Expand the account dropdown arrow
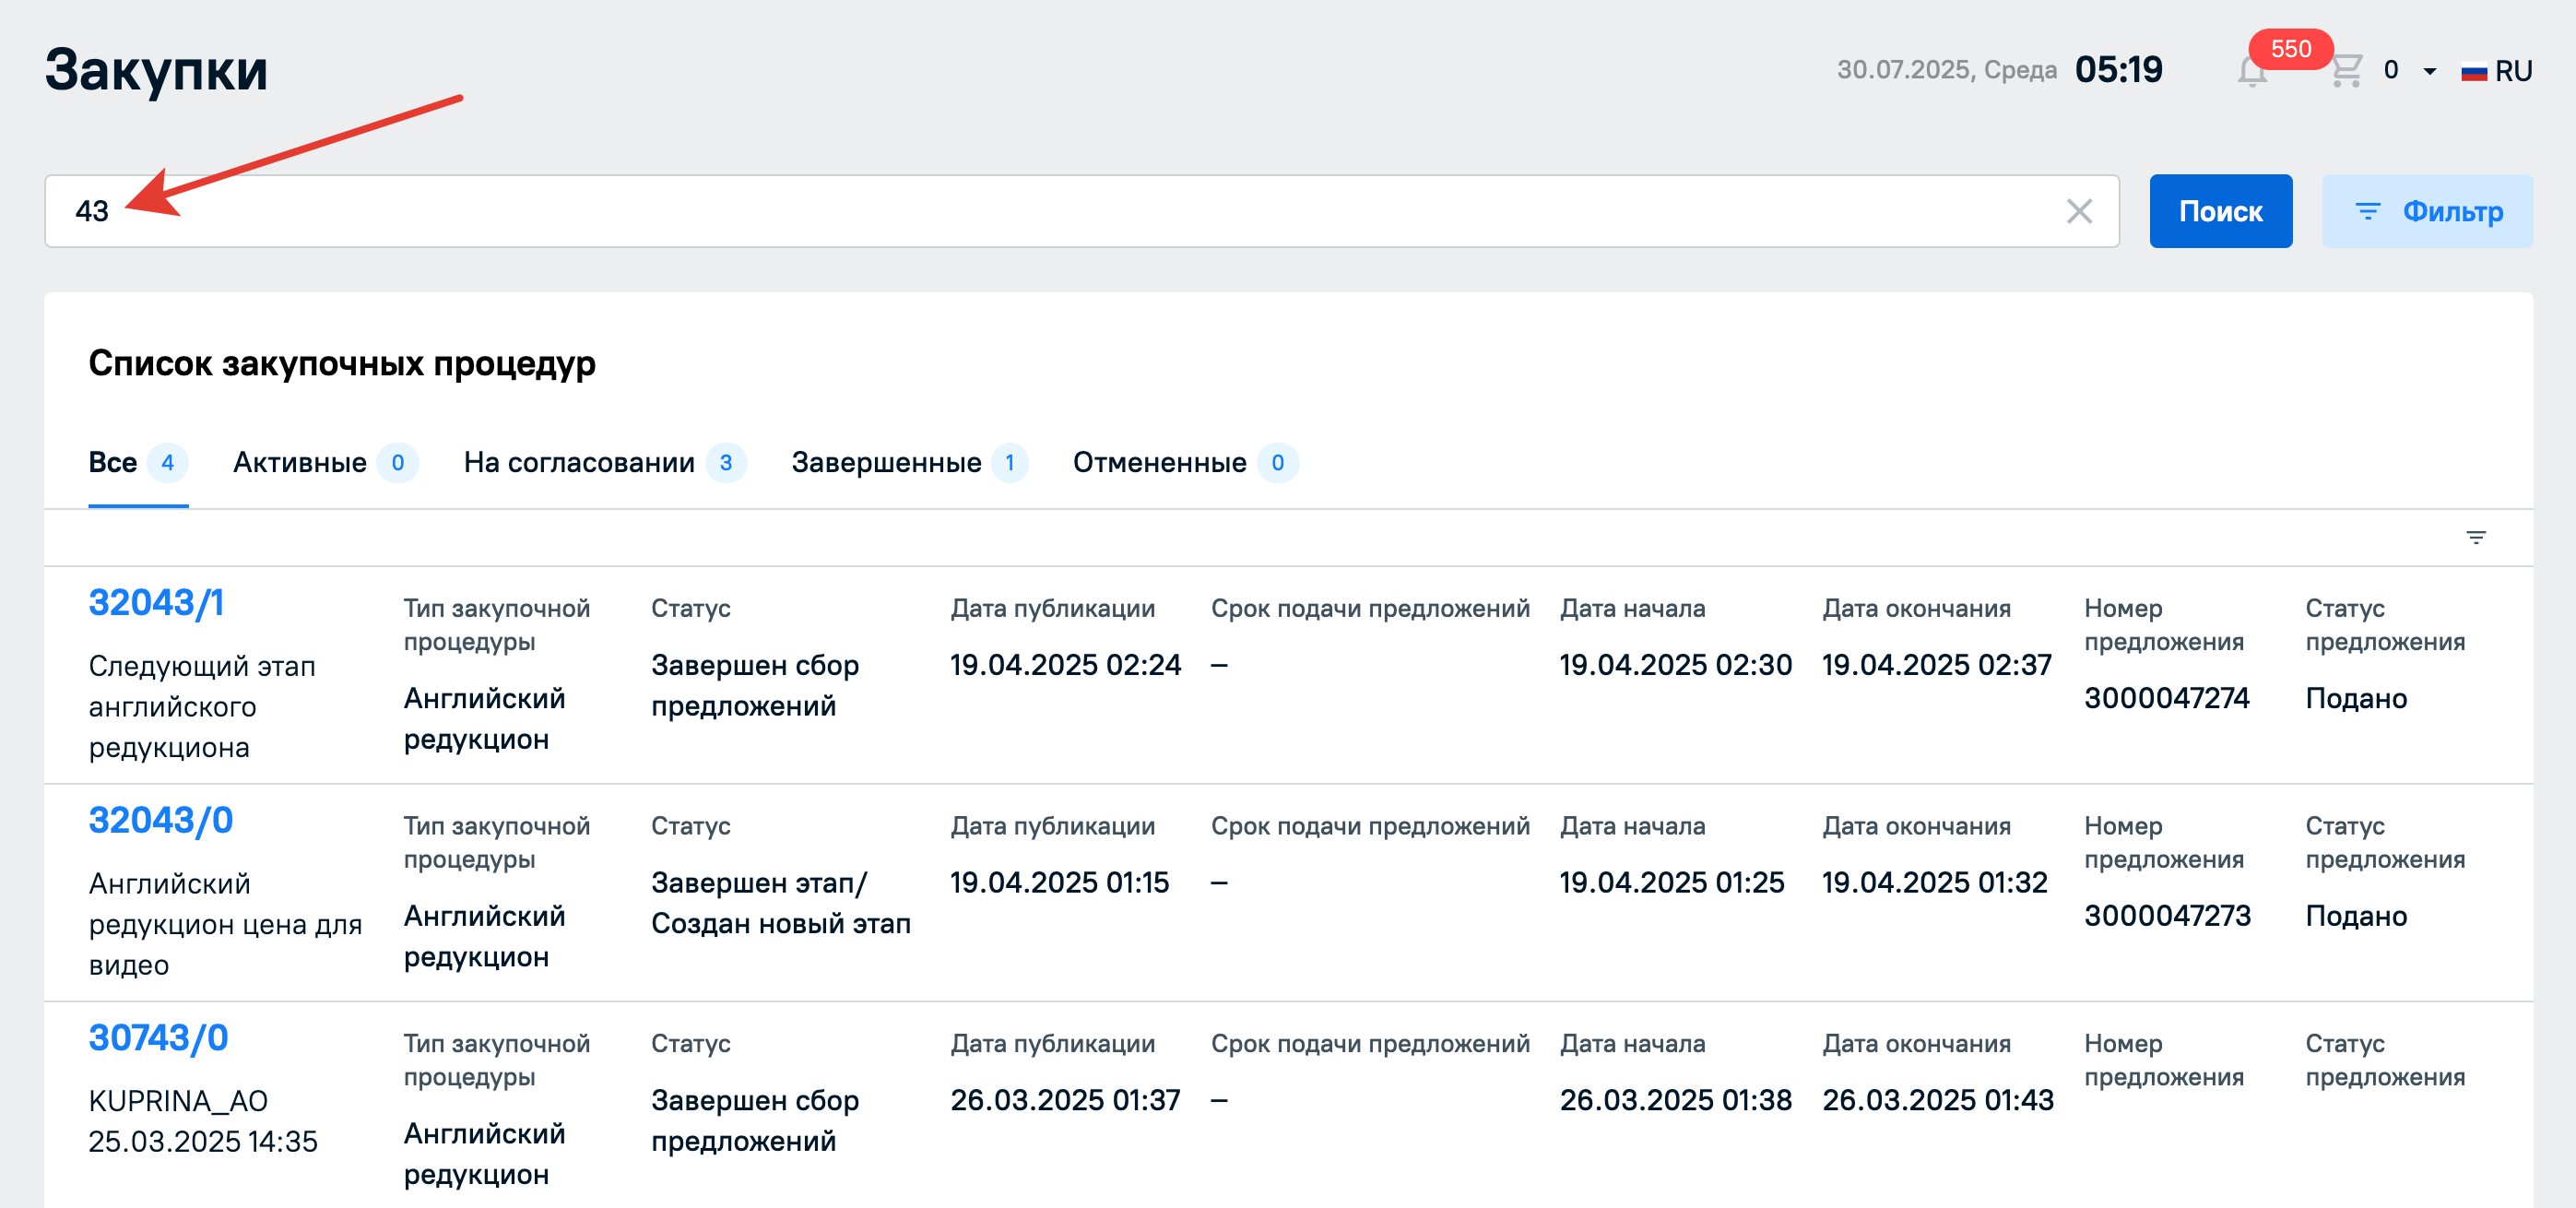This screenshot has width=2576, height=1208. (x=2430, y=71)
